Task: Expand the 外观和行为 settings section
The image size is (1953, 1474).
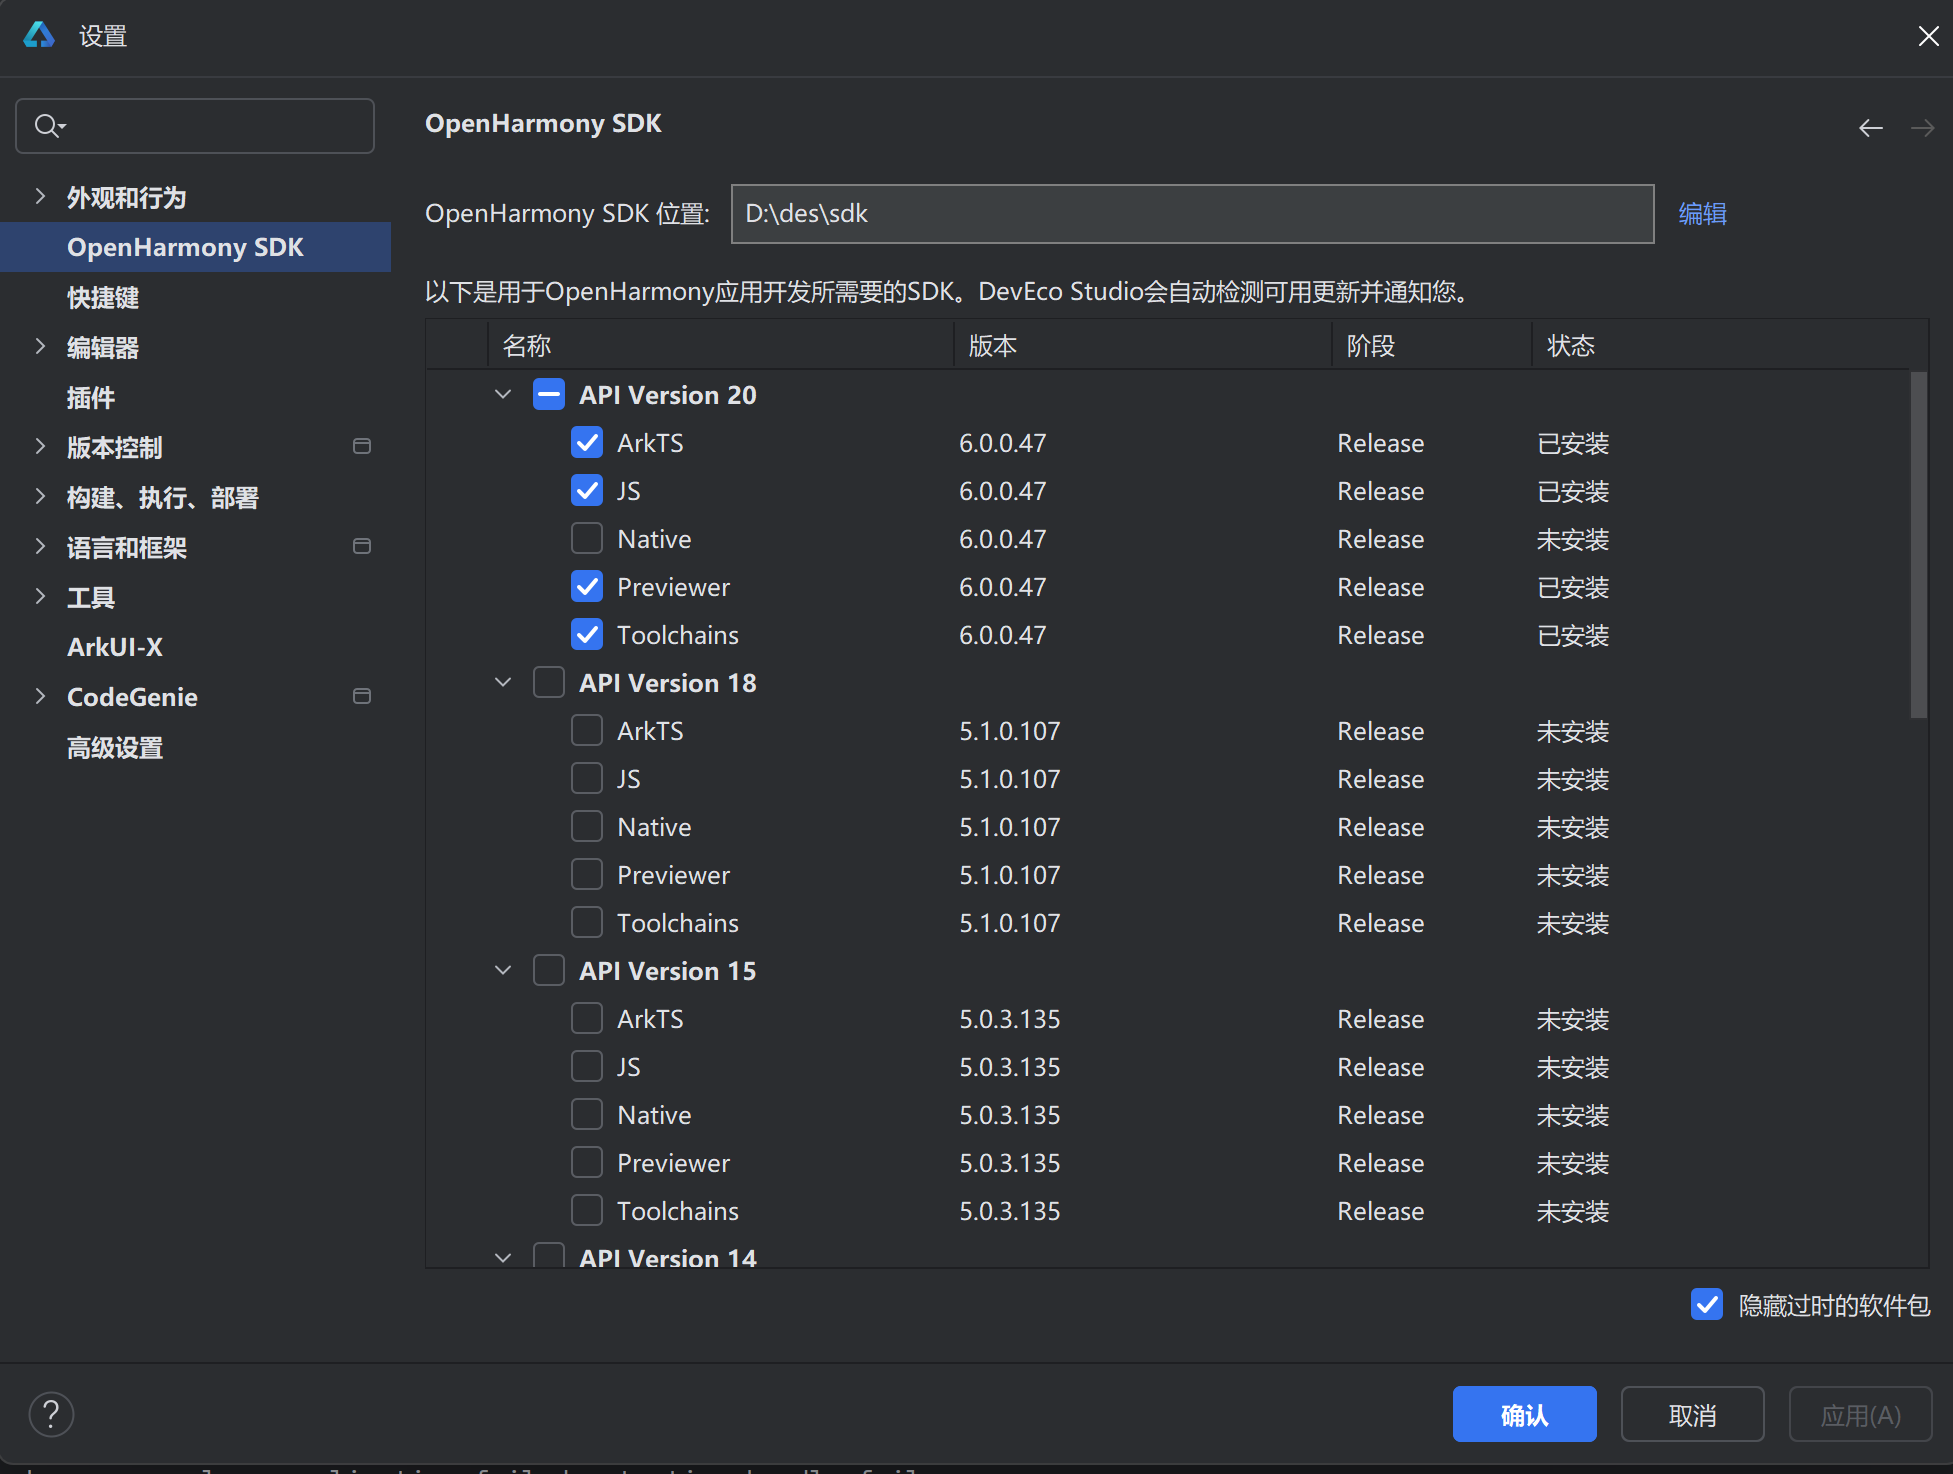Action: click(x=40, y=197)
